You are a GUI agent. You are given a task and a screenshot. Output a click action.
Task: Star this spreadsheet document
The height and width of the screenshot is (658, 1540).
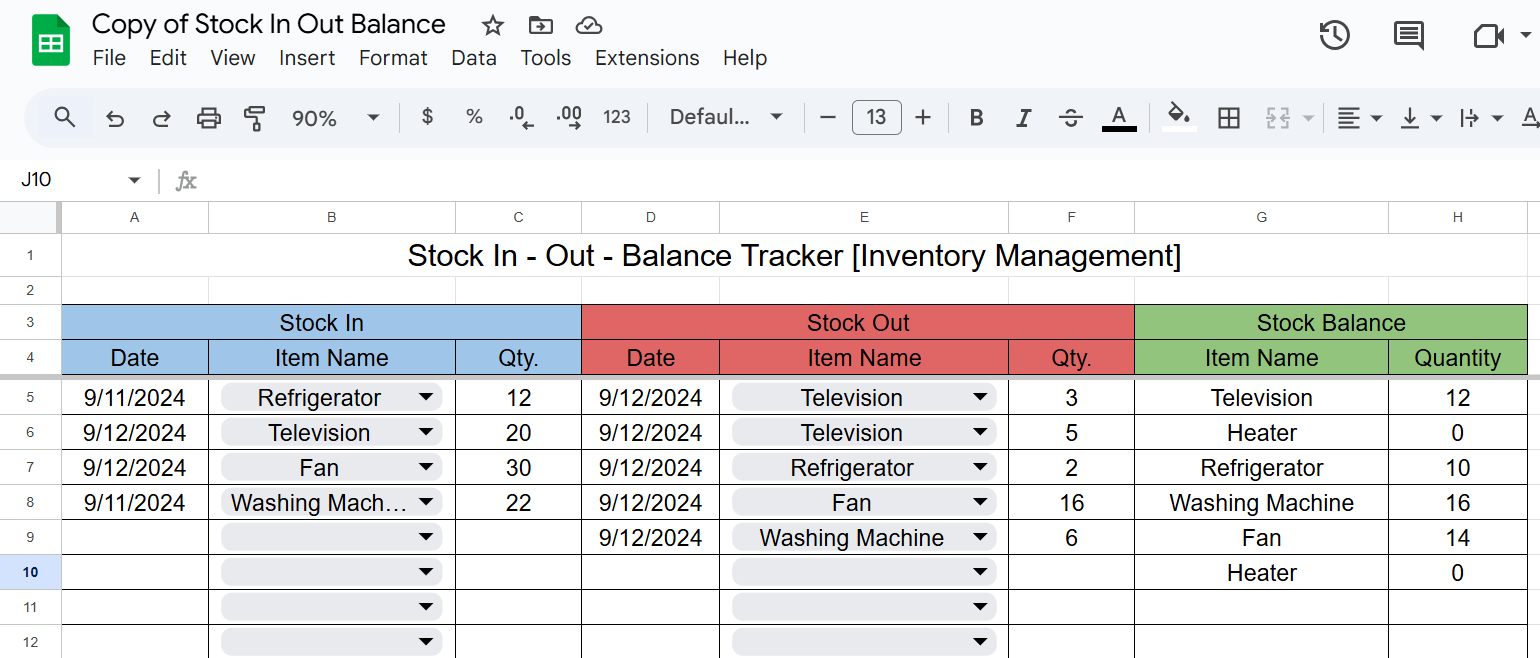492,25
